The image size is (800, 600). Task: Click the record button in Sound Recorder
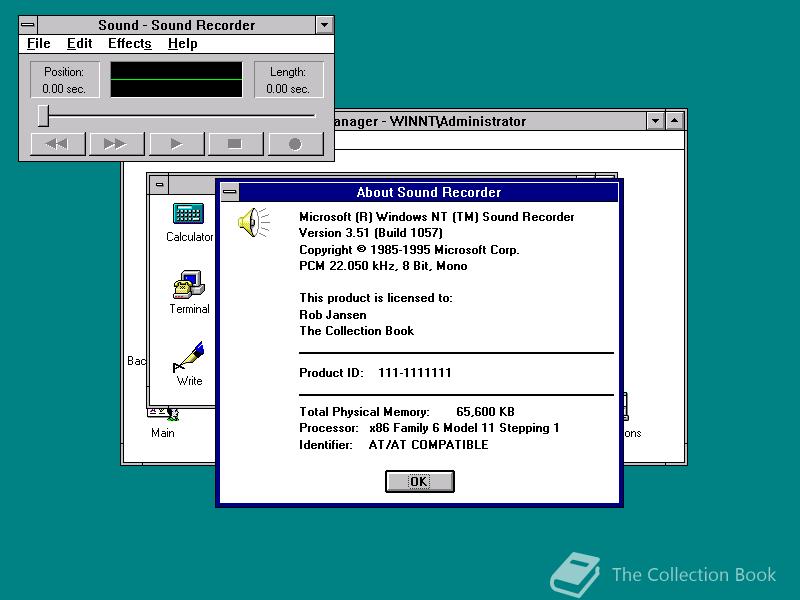pyautogui.click(x=295, y=144)
